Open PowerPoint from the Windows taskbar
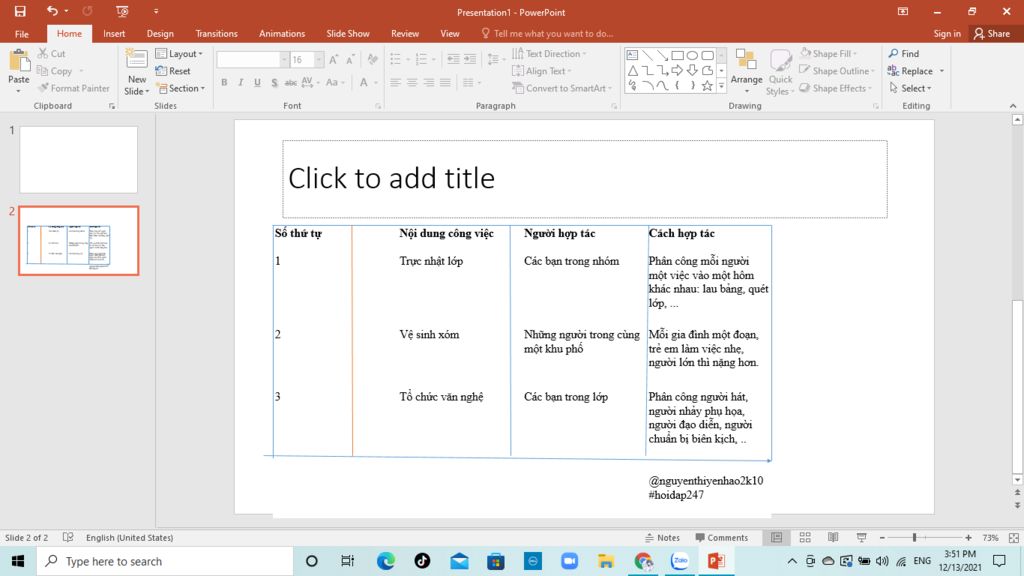This screenshot has height=576, width=1024. (716, 561)
